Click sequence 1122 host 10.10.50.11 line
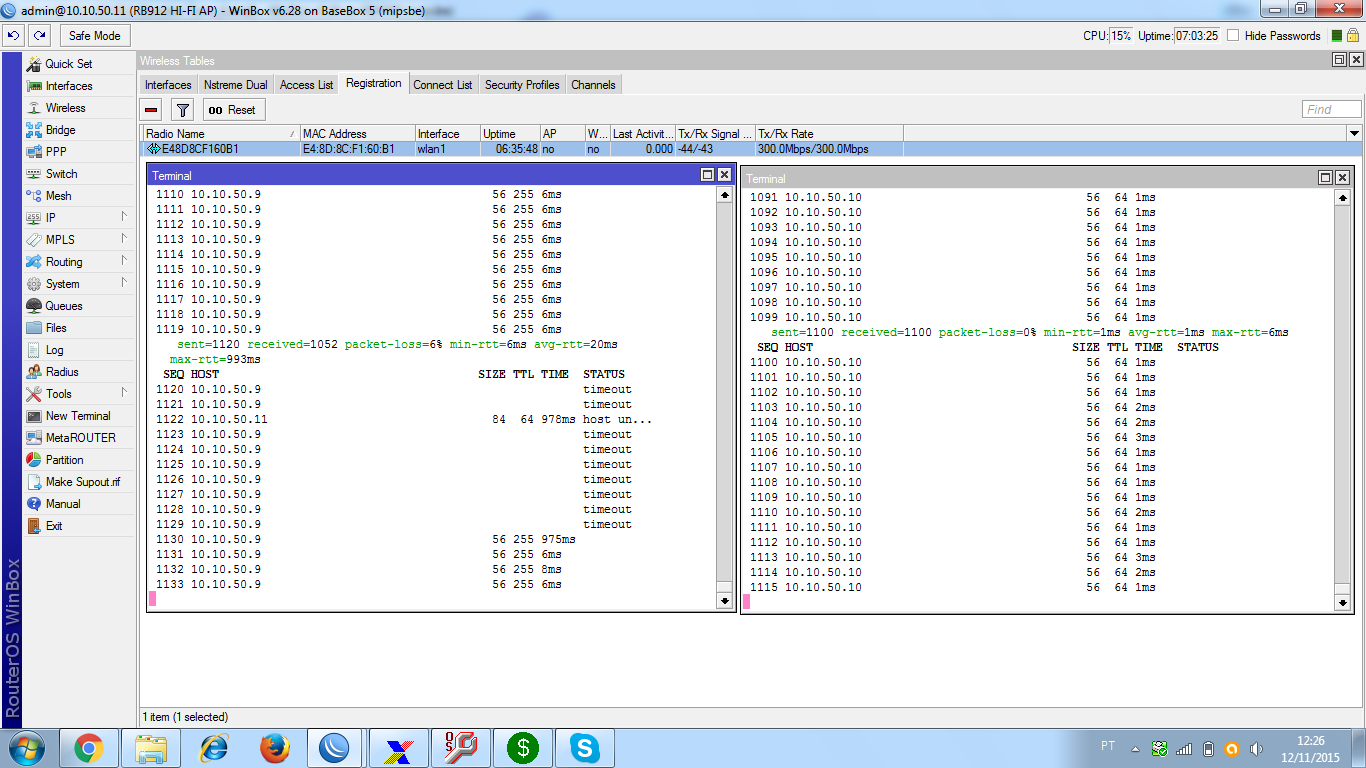This screenshot has width=1366, height=768. 404,419
